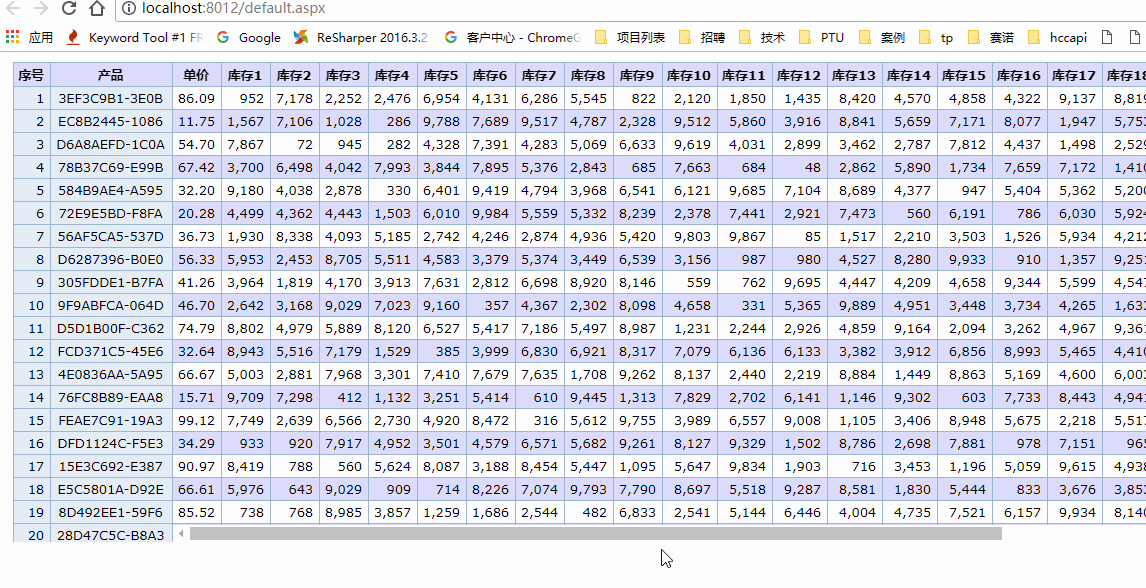This screenshot has width=1146, height=588.
Task: Click unit price 90.97 in row 17
Action: click(197, 467)
